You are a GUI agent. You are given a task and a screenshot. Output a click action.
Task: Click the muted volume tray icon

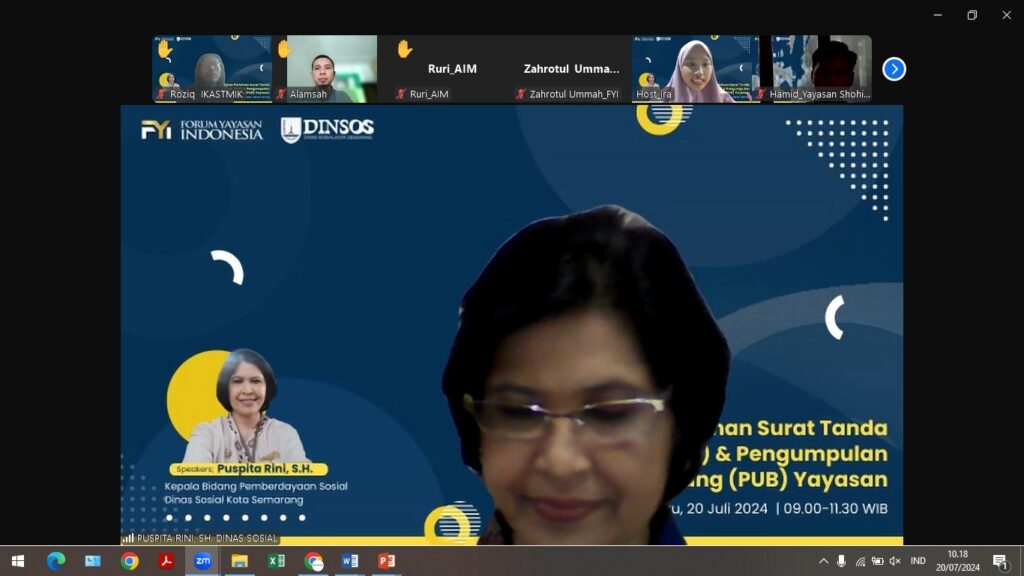895,561
